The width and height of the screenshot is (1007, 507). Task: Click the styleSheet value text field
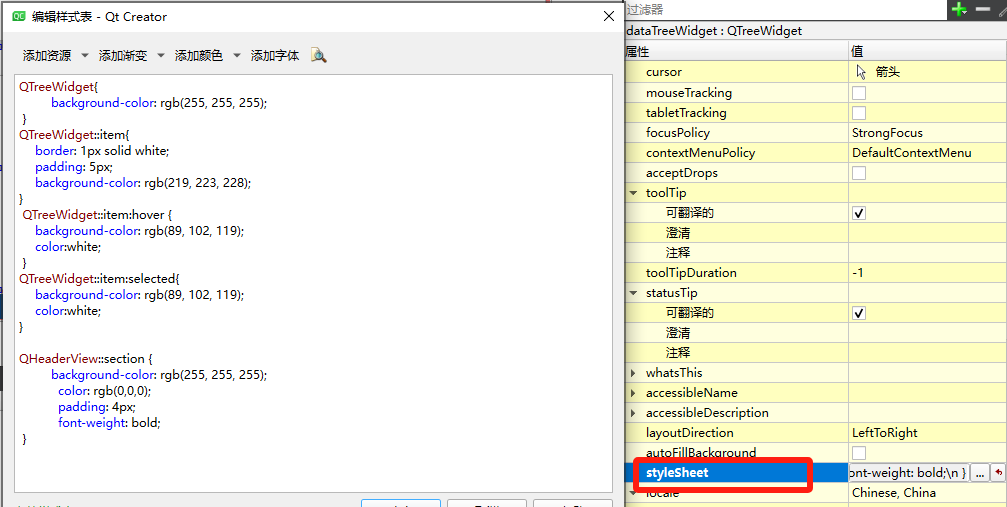point(908,473)
